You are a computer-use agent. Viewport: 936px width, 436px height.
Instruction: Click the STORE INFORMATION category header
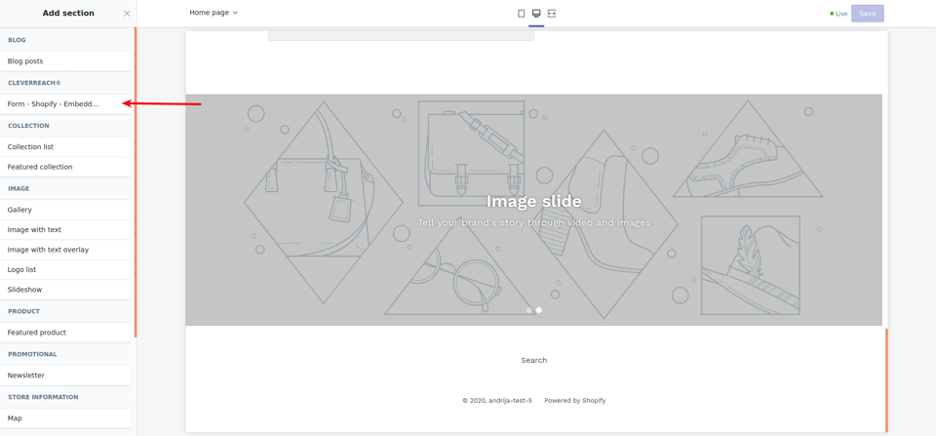[43, 397]
